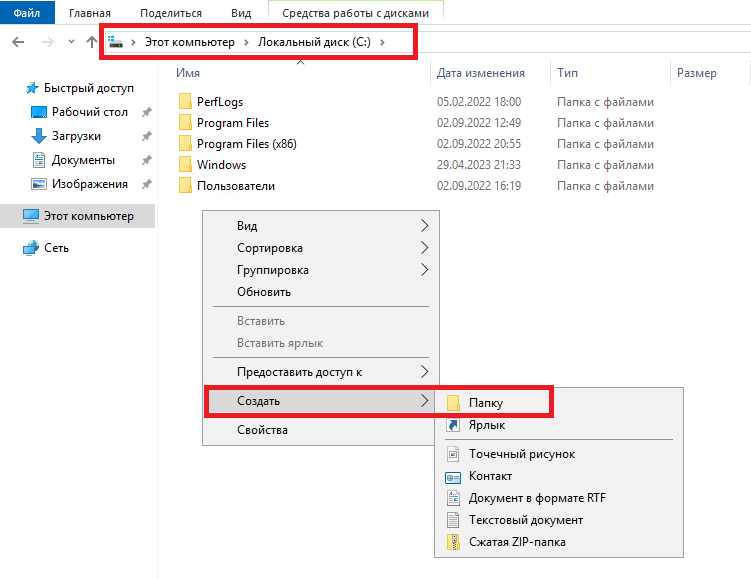This screenshot has width=751, height=579.
Task: Switch to the Главная ribbon tab
Action: coord(90,13)
